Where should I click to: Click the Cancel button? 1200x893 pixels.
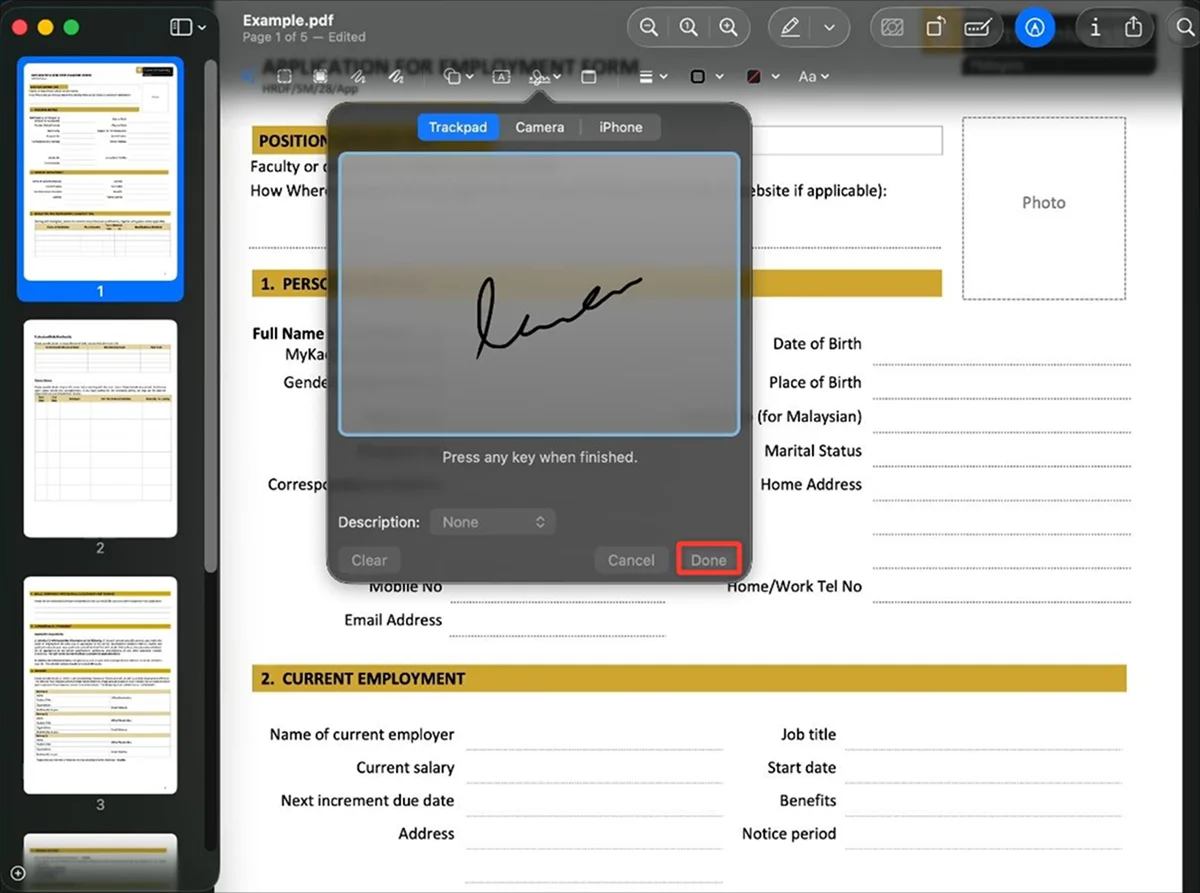[x=631, y=560]
